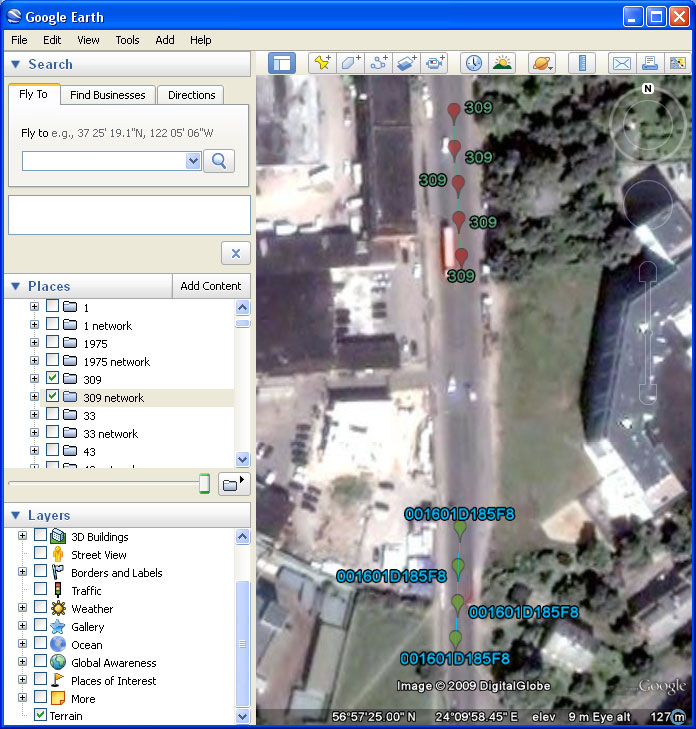Open the File menu

[19, 40]
